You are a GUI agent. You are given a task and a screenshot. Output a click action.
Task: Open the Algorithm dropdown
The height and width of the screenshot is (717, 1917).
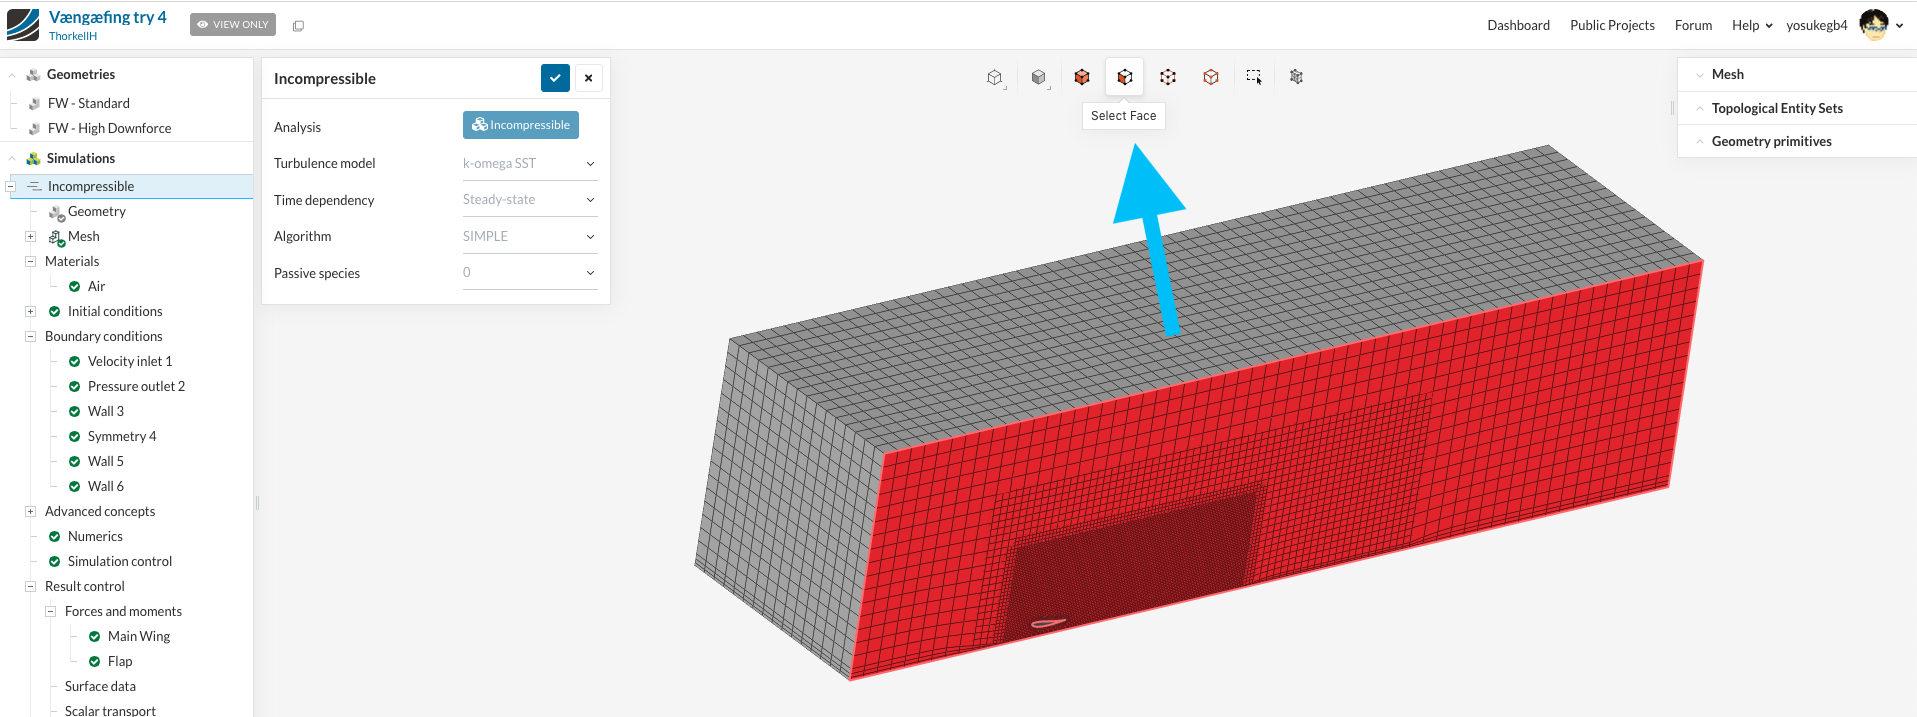point(530,237)
